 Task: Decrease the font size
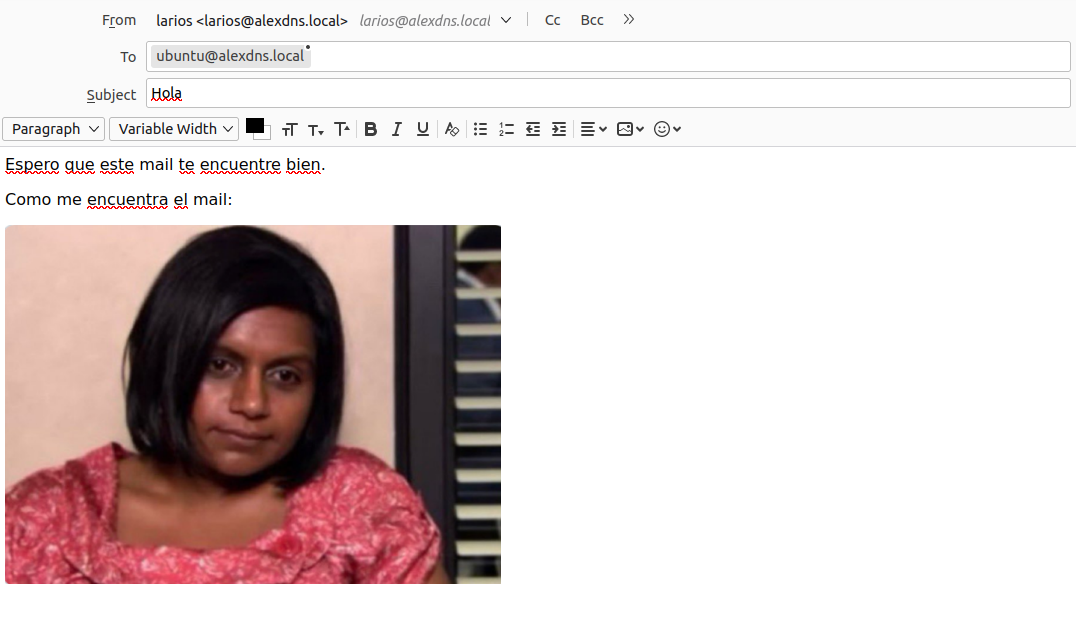pos(316,129)
